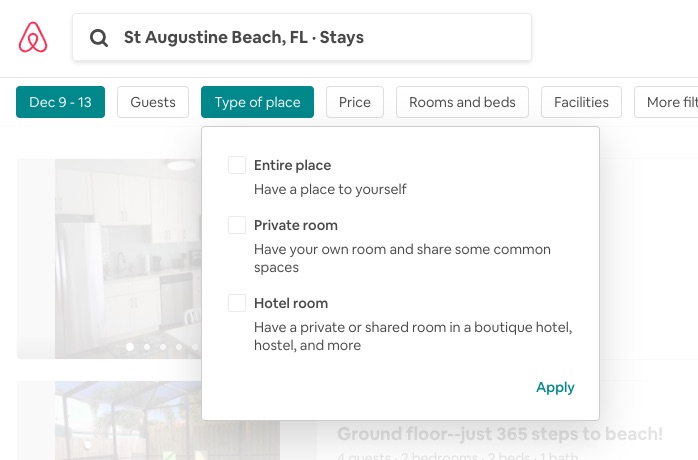Collapse the Type of place filter
The height and width of the screenshot is (460, 698).
point(257,102)
